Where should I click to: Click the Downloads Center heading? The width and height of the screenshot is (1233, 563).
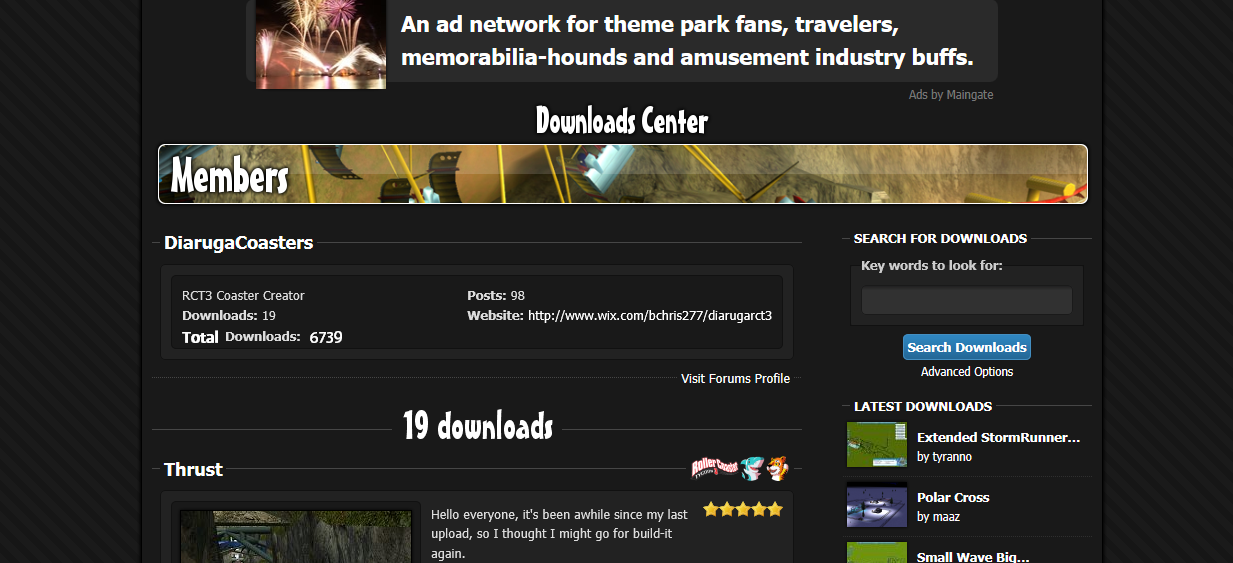621,122
